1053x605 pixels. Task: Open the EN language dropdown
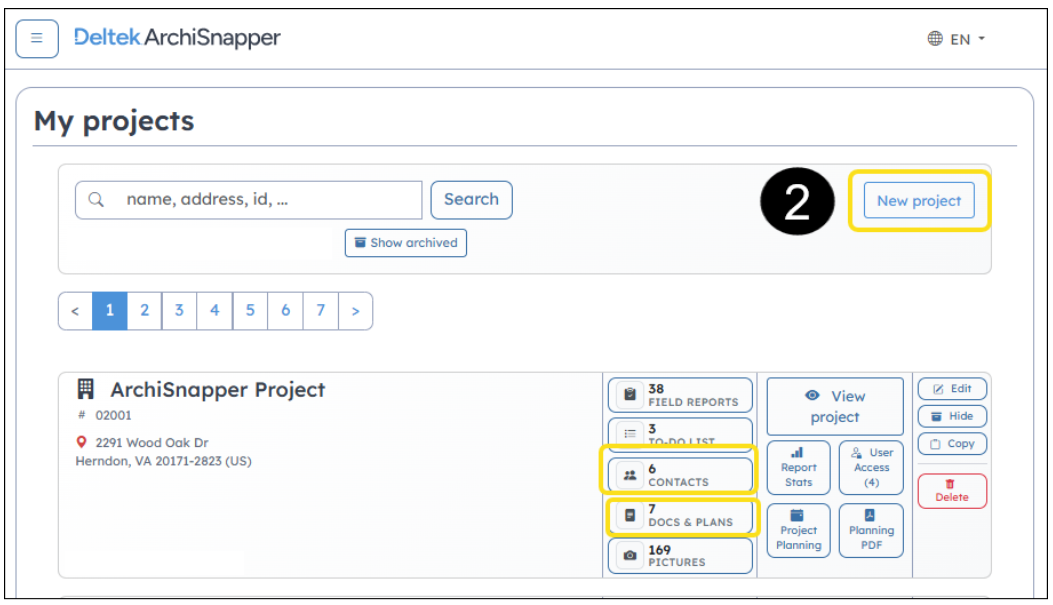coord(957,39)
